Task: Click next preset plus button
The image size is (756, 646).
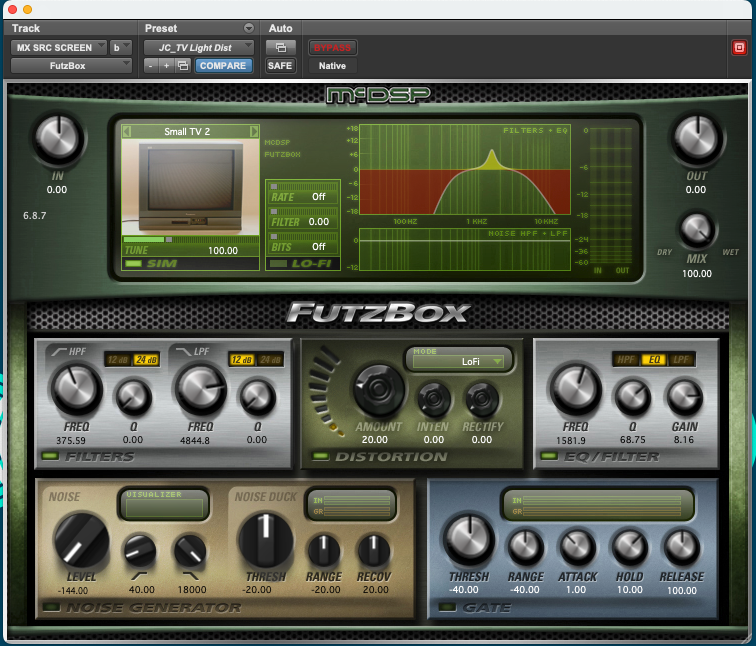Action: click(166, 66)
